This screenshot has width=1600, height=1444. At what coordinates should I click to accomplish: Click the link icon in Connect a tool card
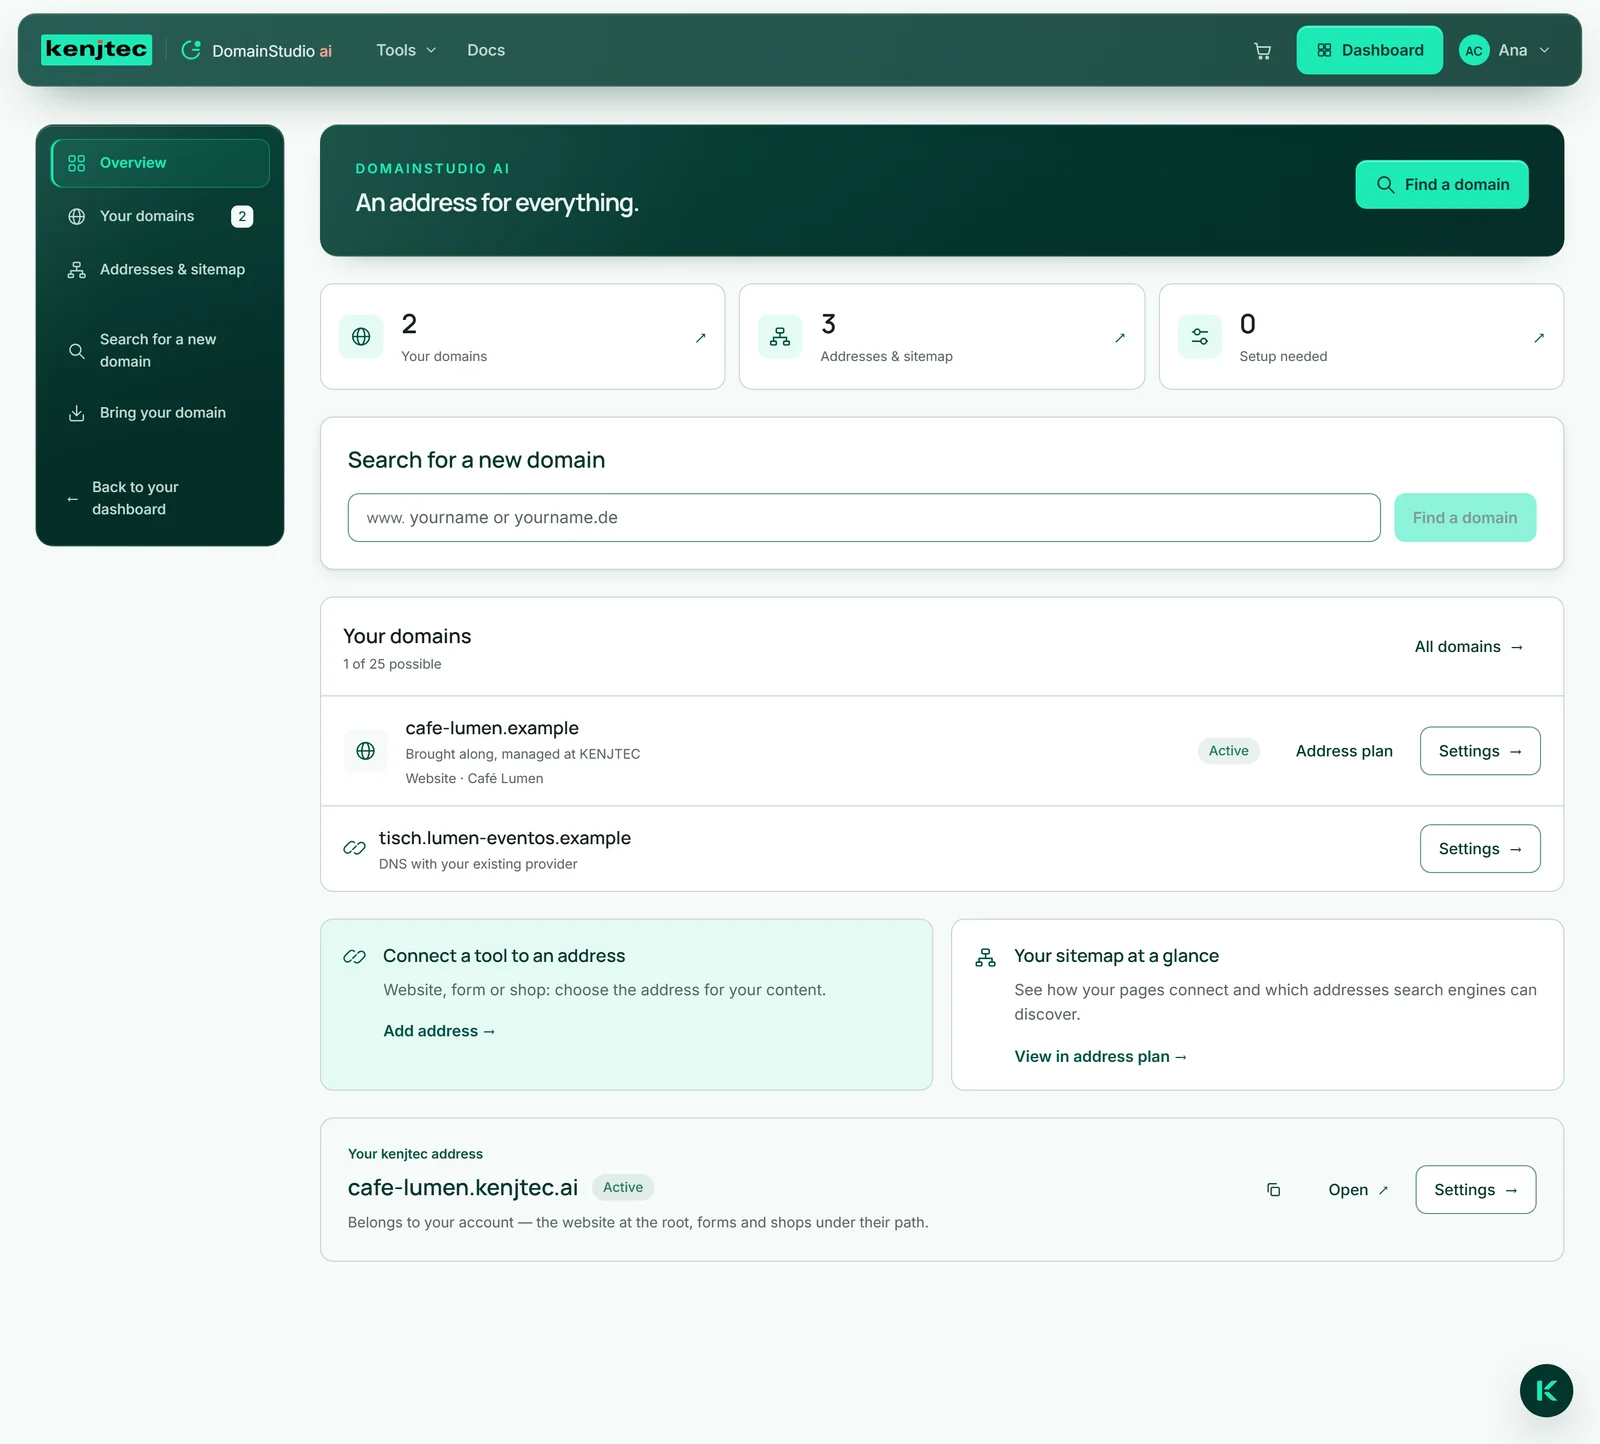pyautogui.click(x=354, y=957)
